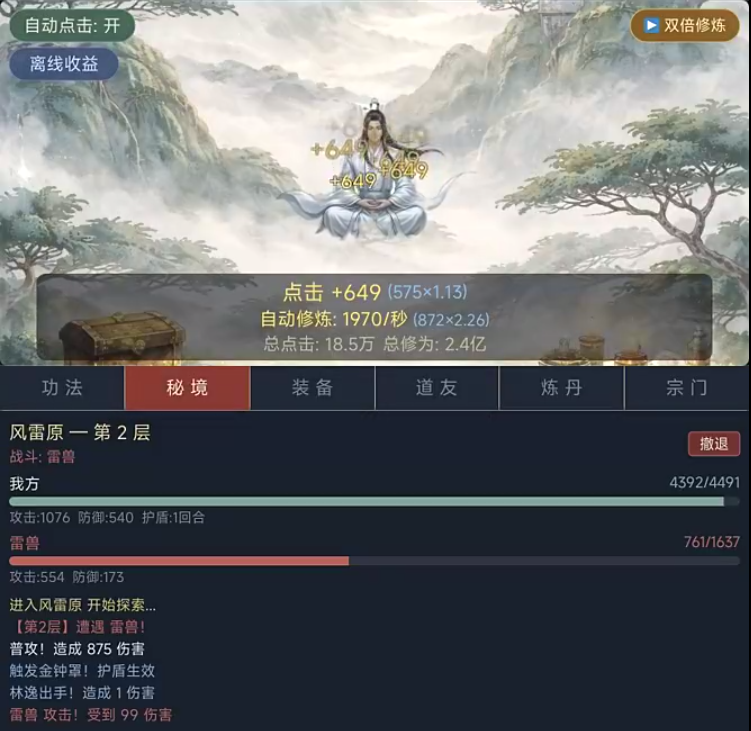The image size is (751, 731).
Task: Click the 点击 +649 stats panel
Action: pos(375,317)
